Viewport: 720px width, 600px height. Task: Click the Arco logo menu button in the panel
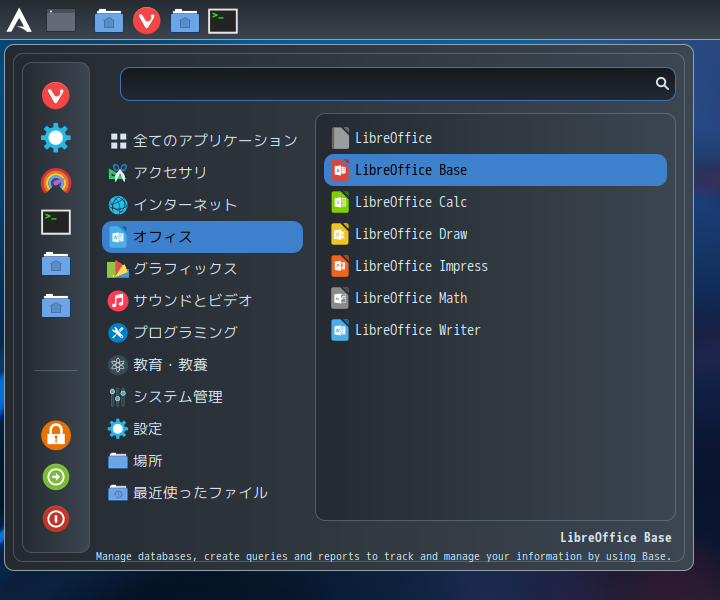(19, 21)
